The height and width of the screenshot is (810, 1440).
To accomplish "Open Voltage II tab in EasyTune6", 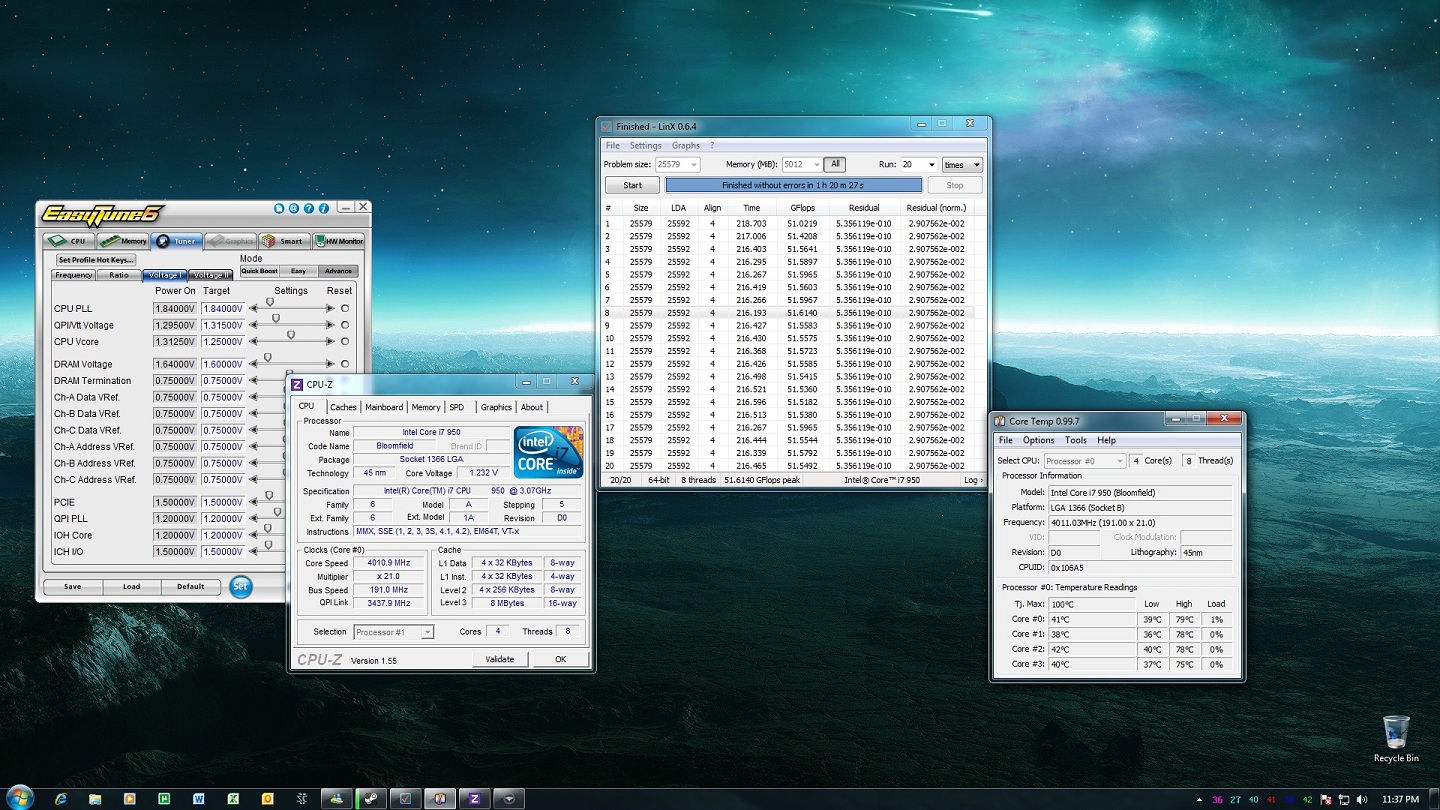I will tap(210, 275).
